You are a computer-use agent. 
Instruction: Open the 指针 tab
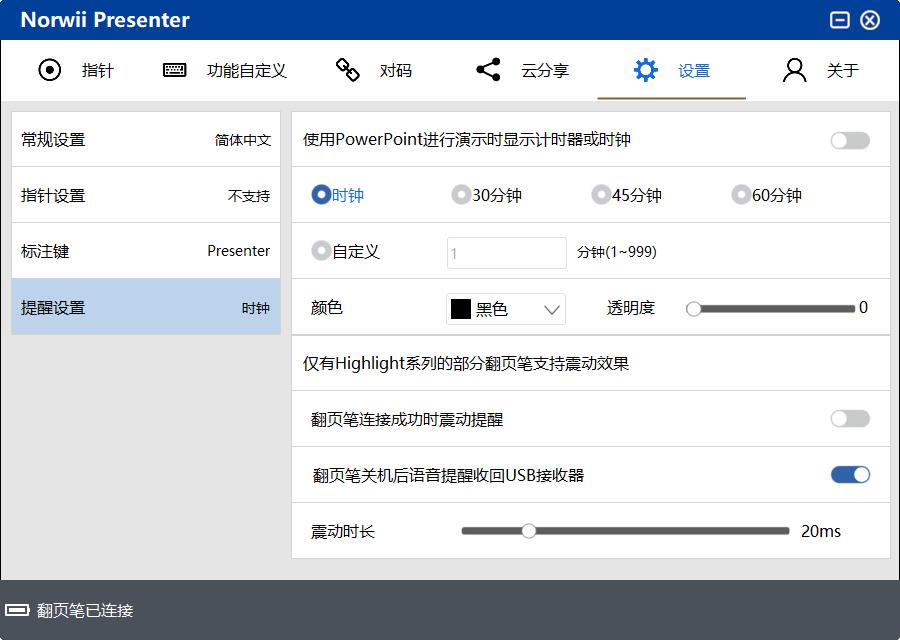98,71
